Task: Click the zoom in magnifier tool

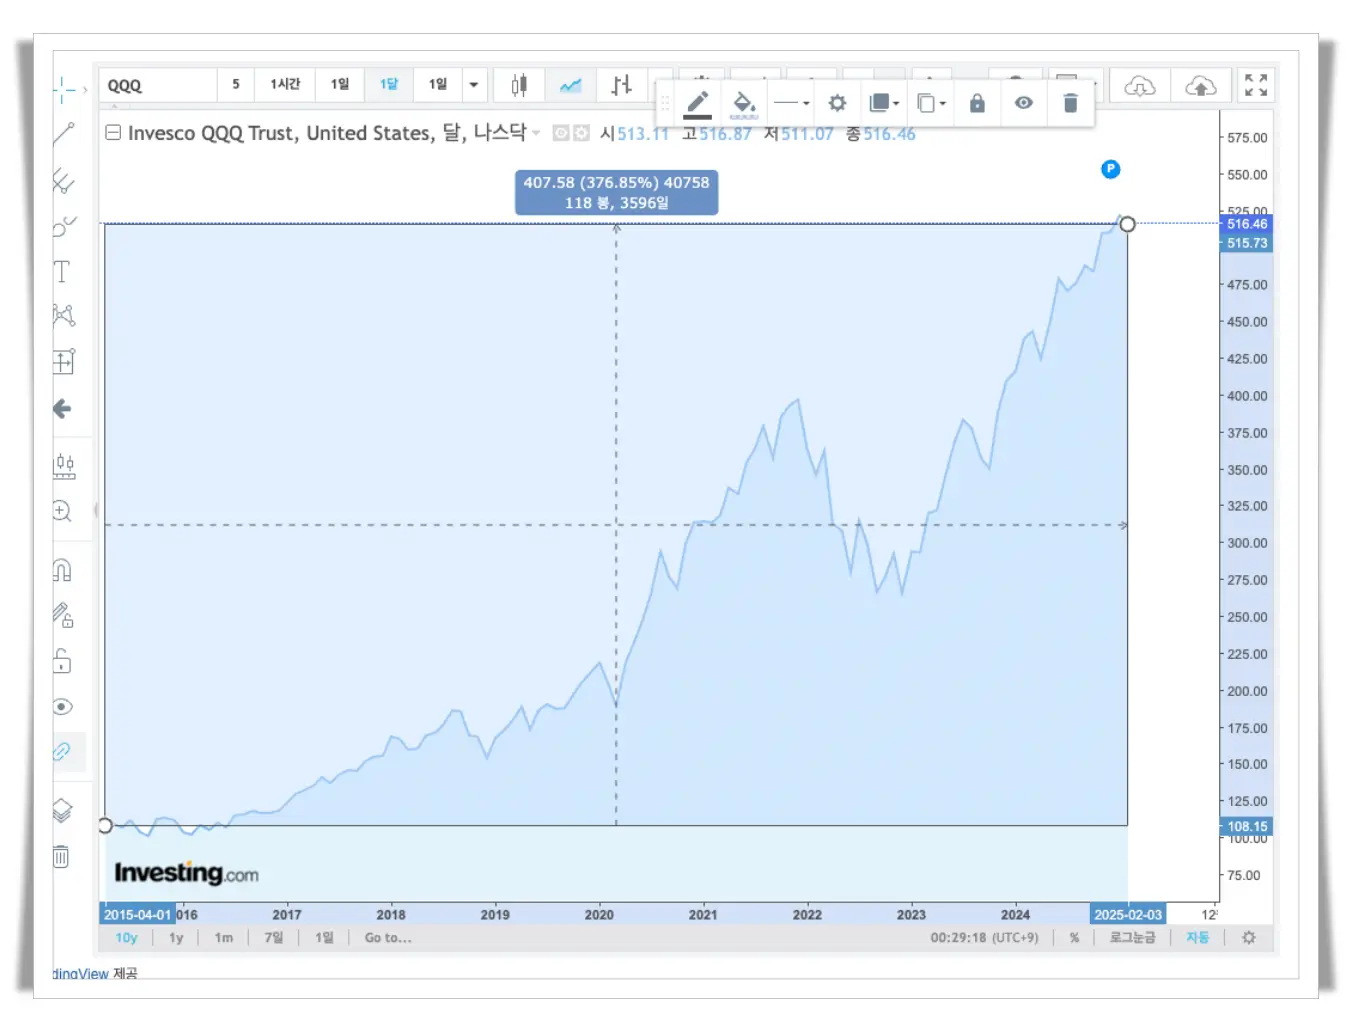Action: (x=62, y=511)
